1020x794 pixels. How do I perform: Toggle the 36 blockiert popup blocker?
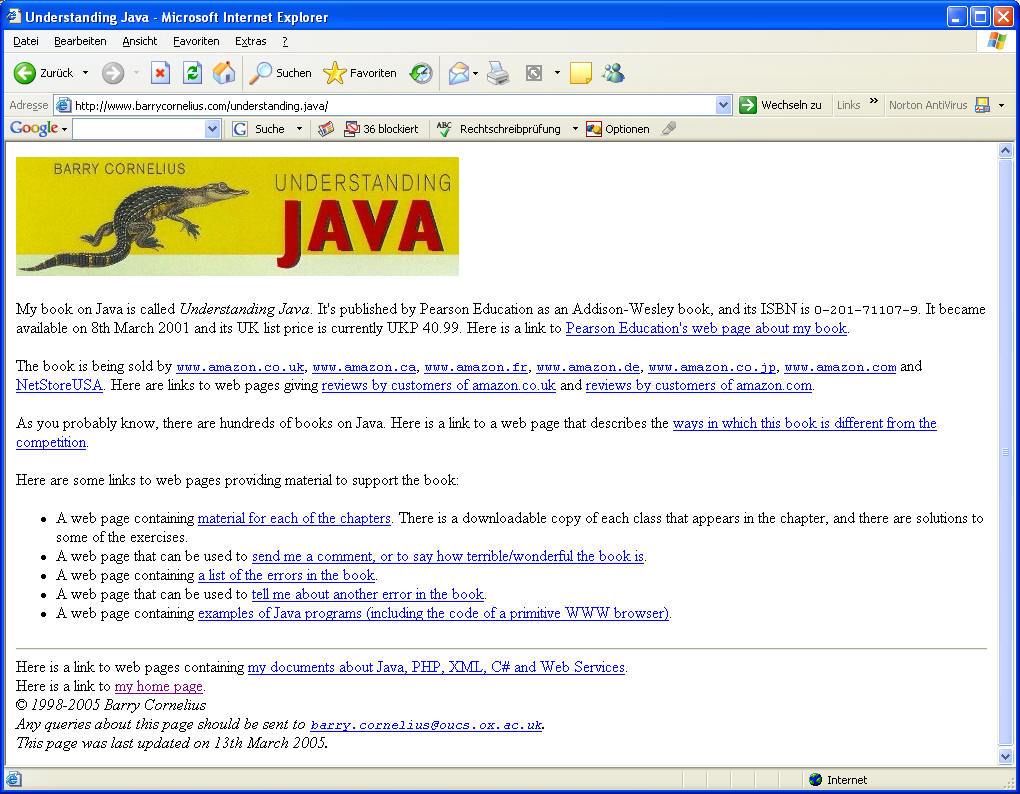click(381, 129)
